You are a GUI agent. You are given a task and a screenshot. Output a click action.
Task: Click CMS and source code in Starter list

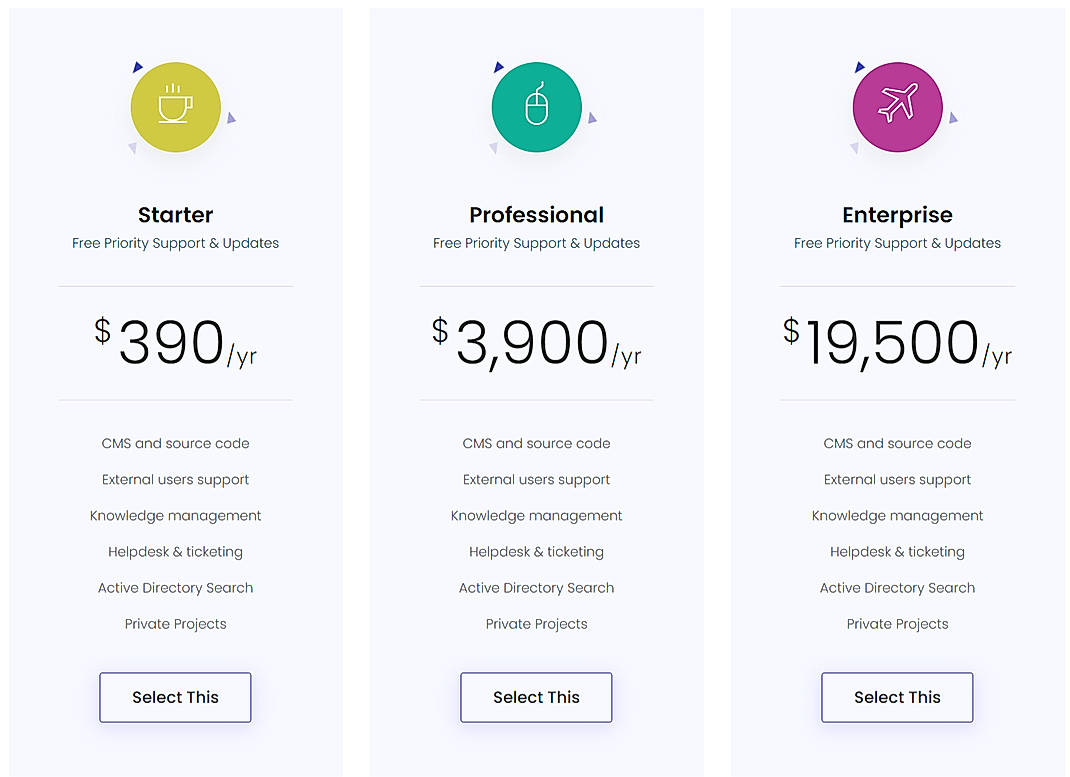pos(175,443)
